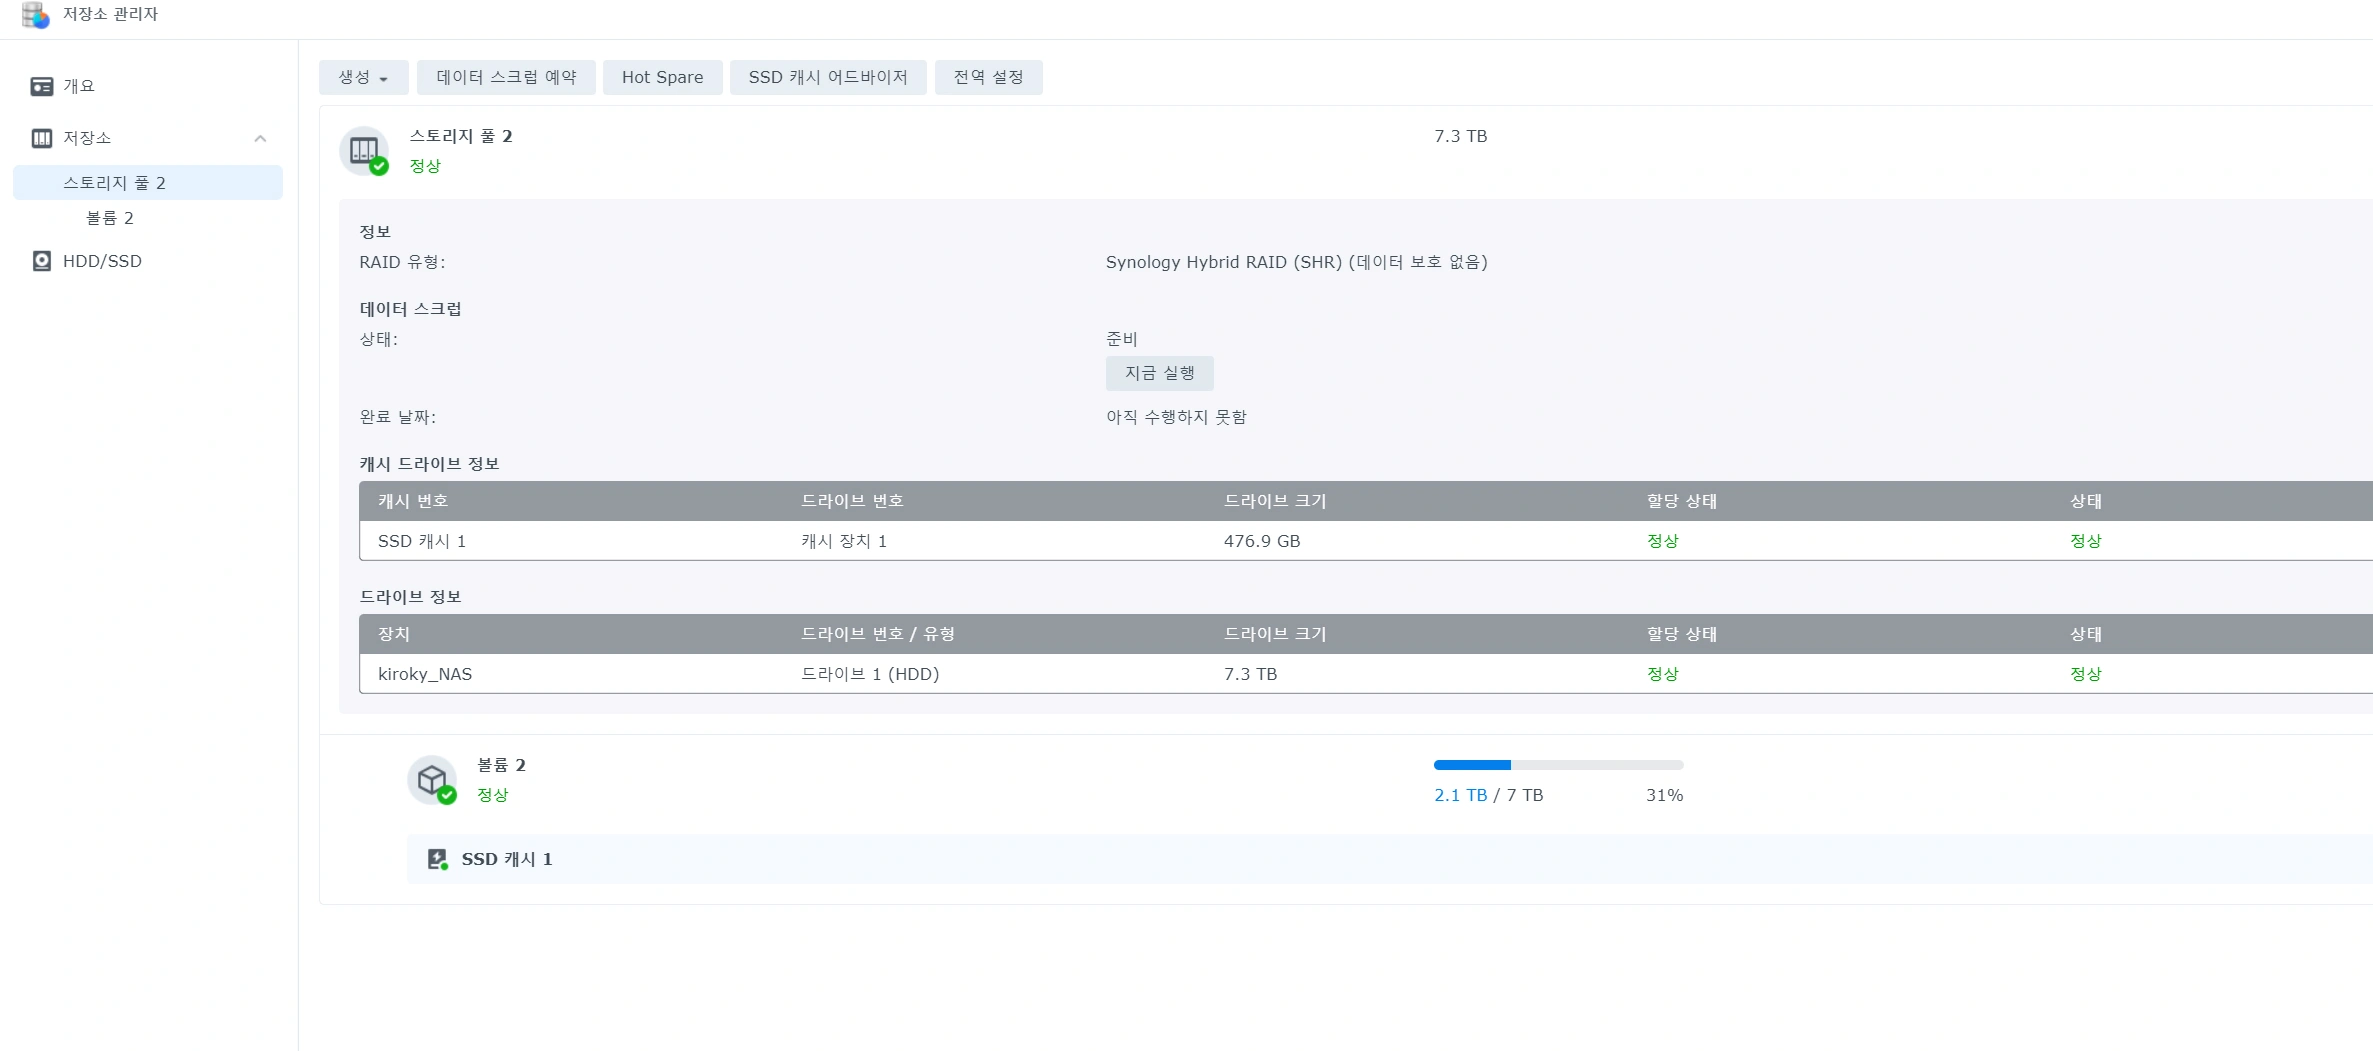Open 전역 설정 global settings
2373x1051 pixels.
(988, 77)
